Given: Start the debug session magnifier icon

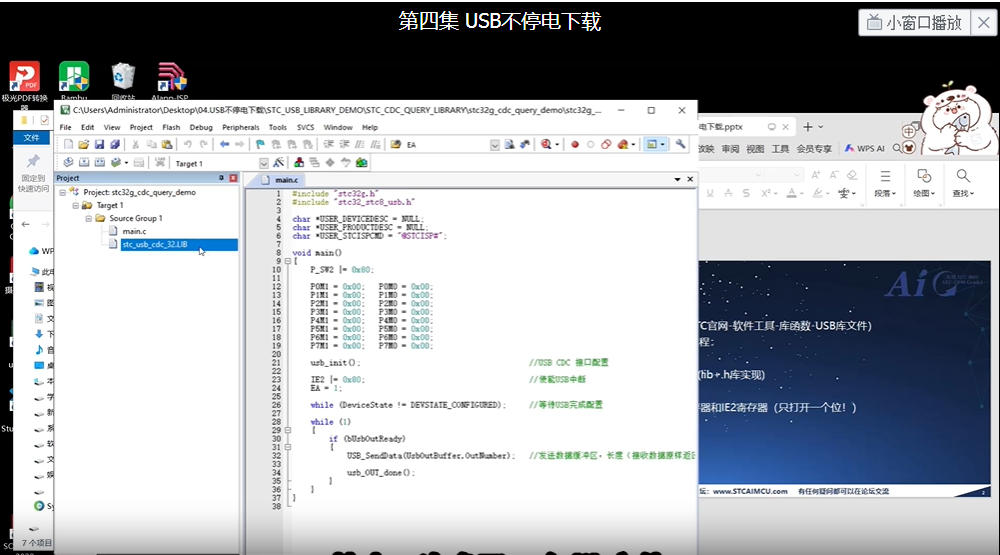Looking at the screenshot, I should (x=546, y=145).
